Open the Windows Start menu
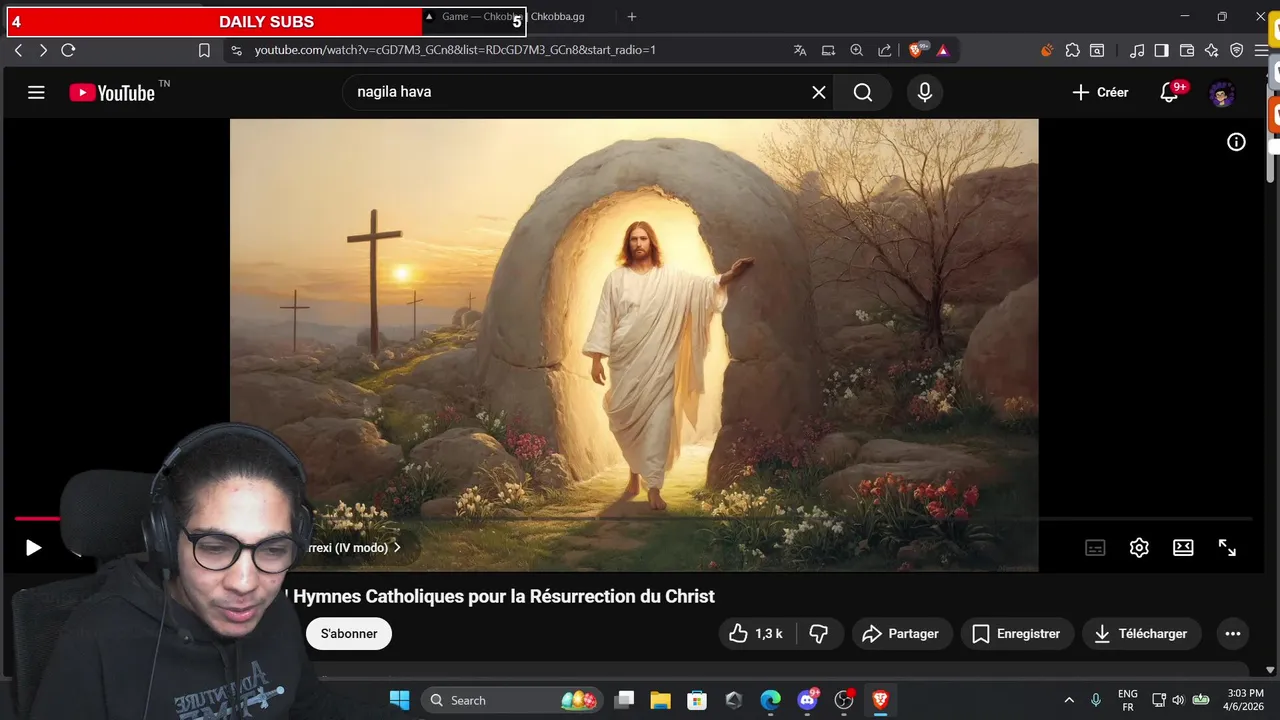This screenshot has width=1280, height=720. (399, 700)
